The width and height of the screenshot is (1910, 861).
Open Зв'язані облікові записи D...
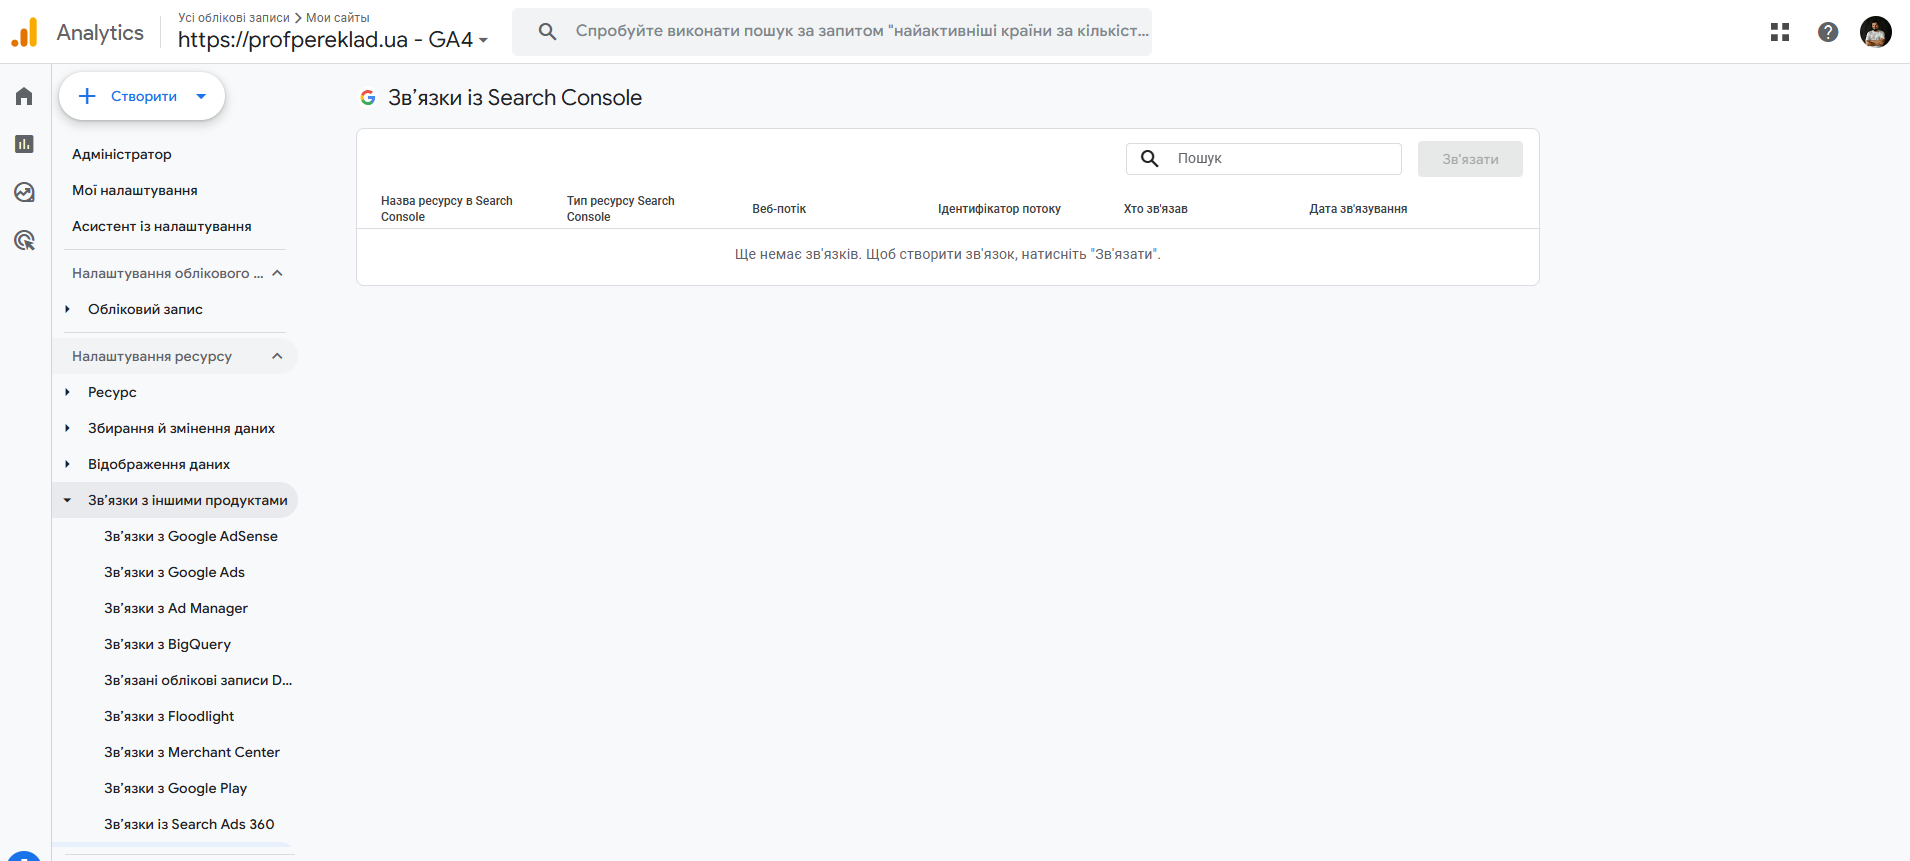tap(198, 680)
